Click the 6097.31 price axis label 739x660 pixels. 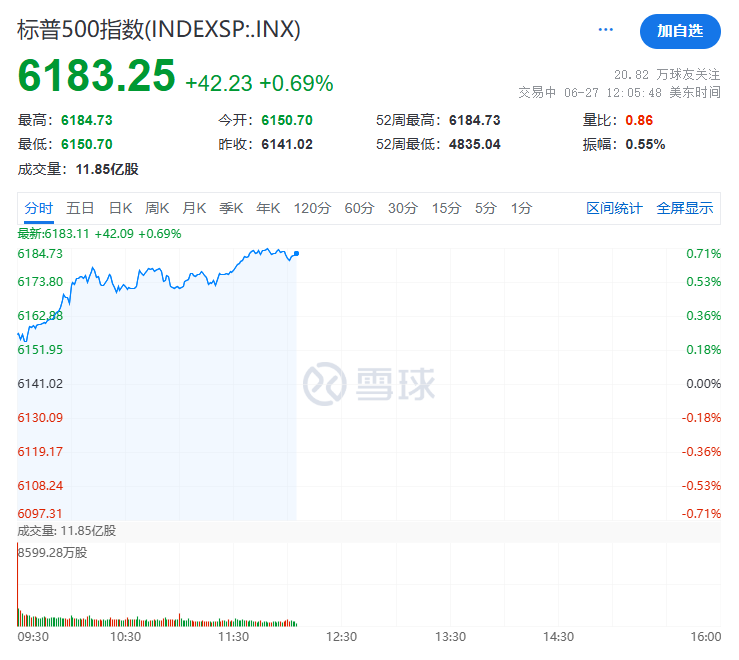coord(40,513)
